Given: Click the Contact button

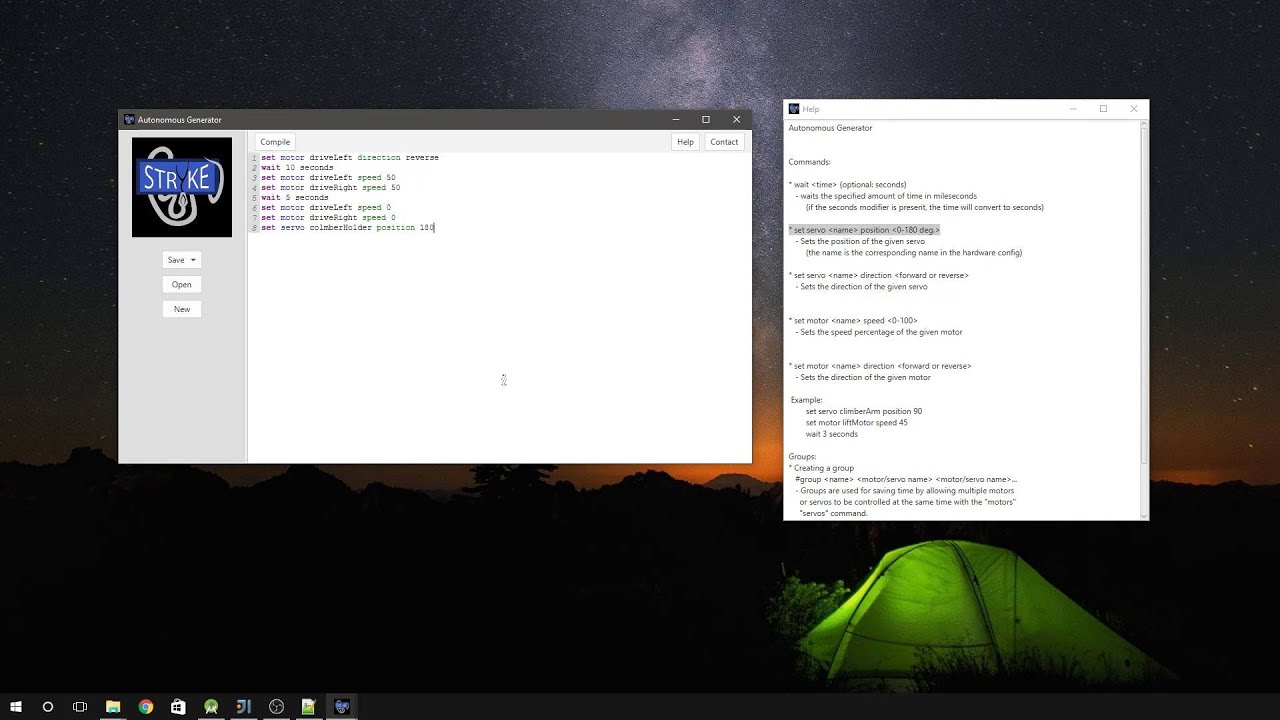Looking at the screenshot, I should coord(724,142).
